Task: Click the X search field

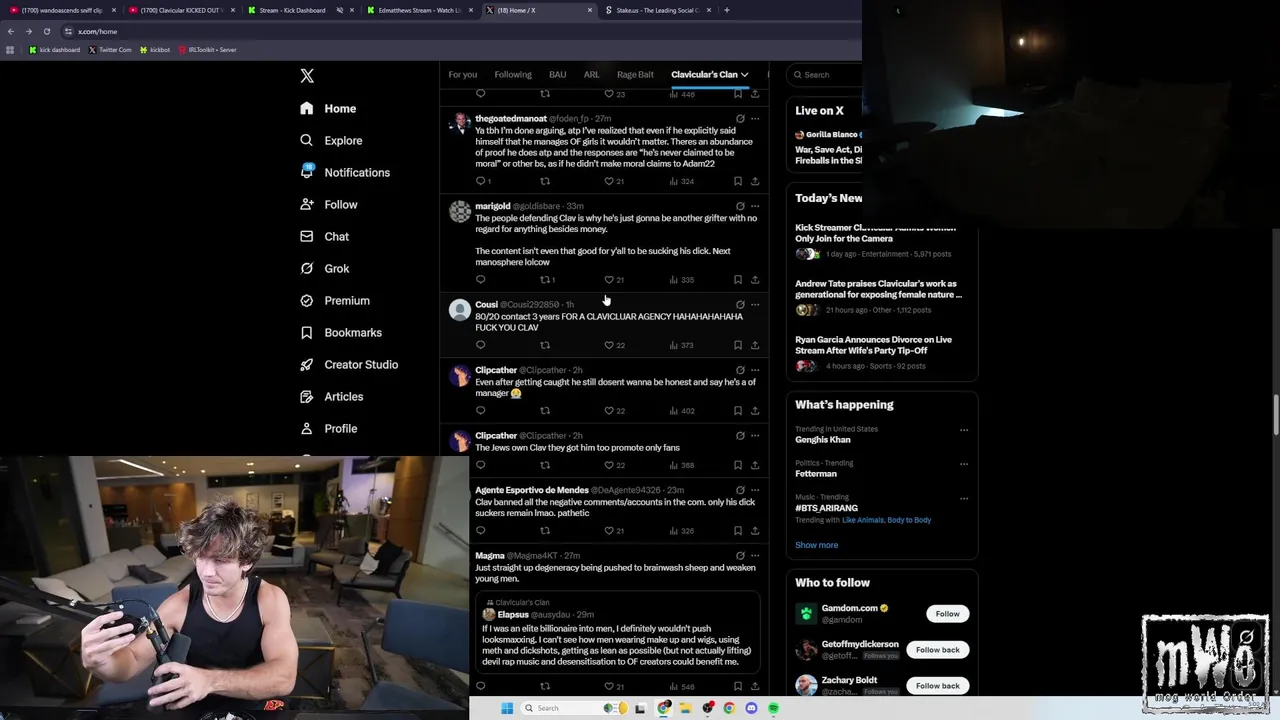Action: [x=825, y=74]
